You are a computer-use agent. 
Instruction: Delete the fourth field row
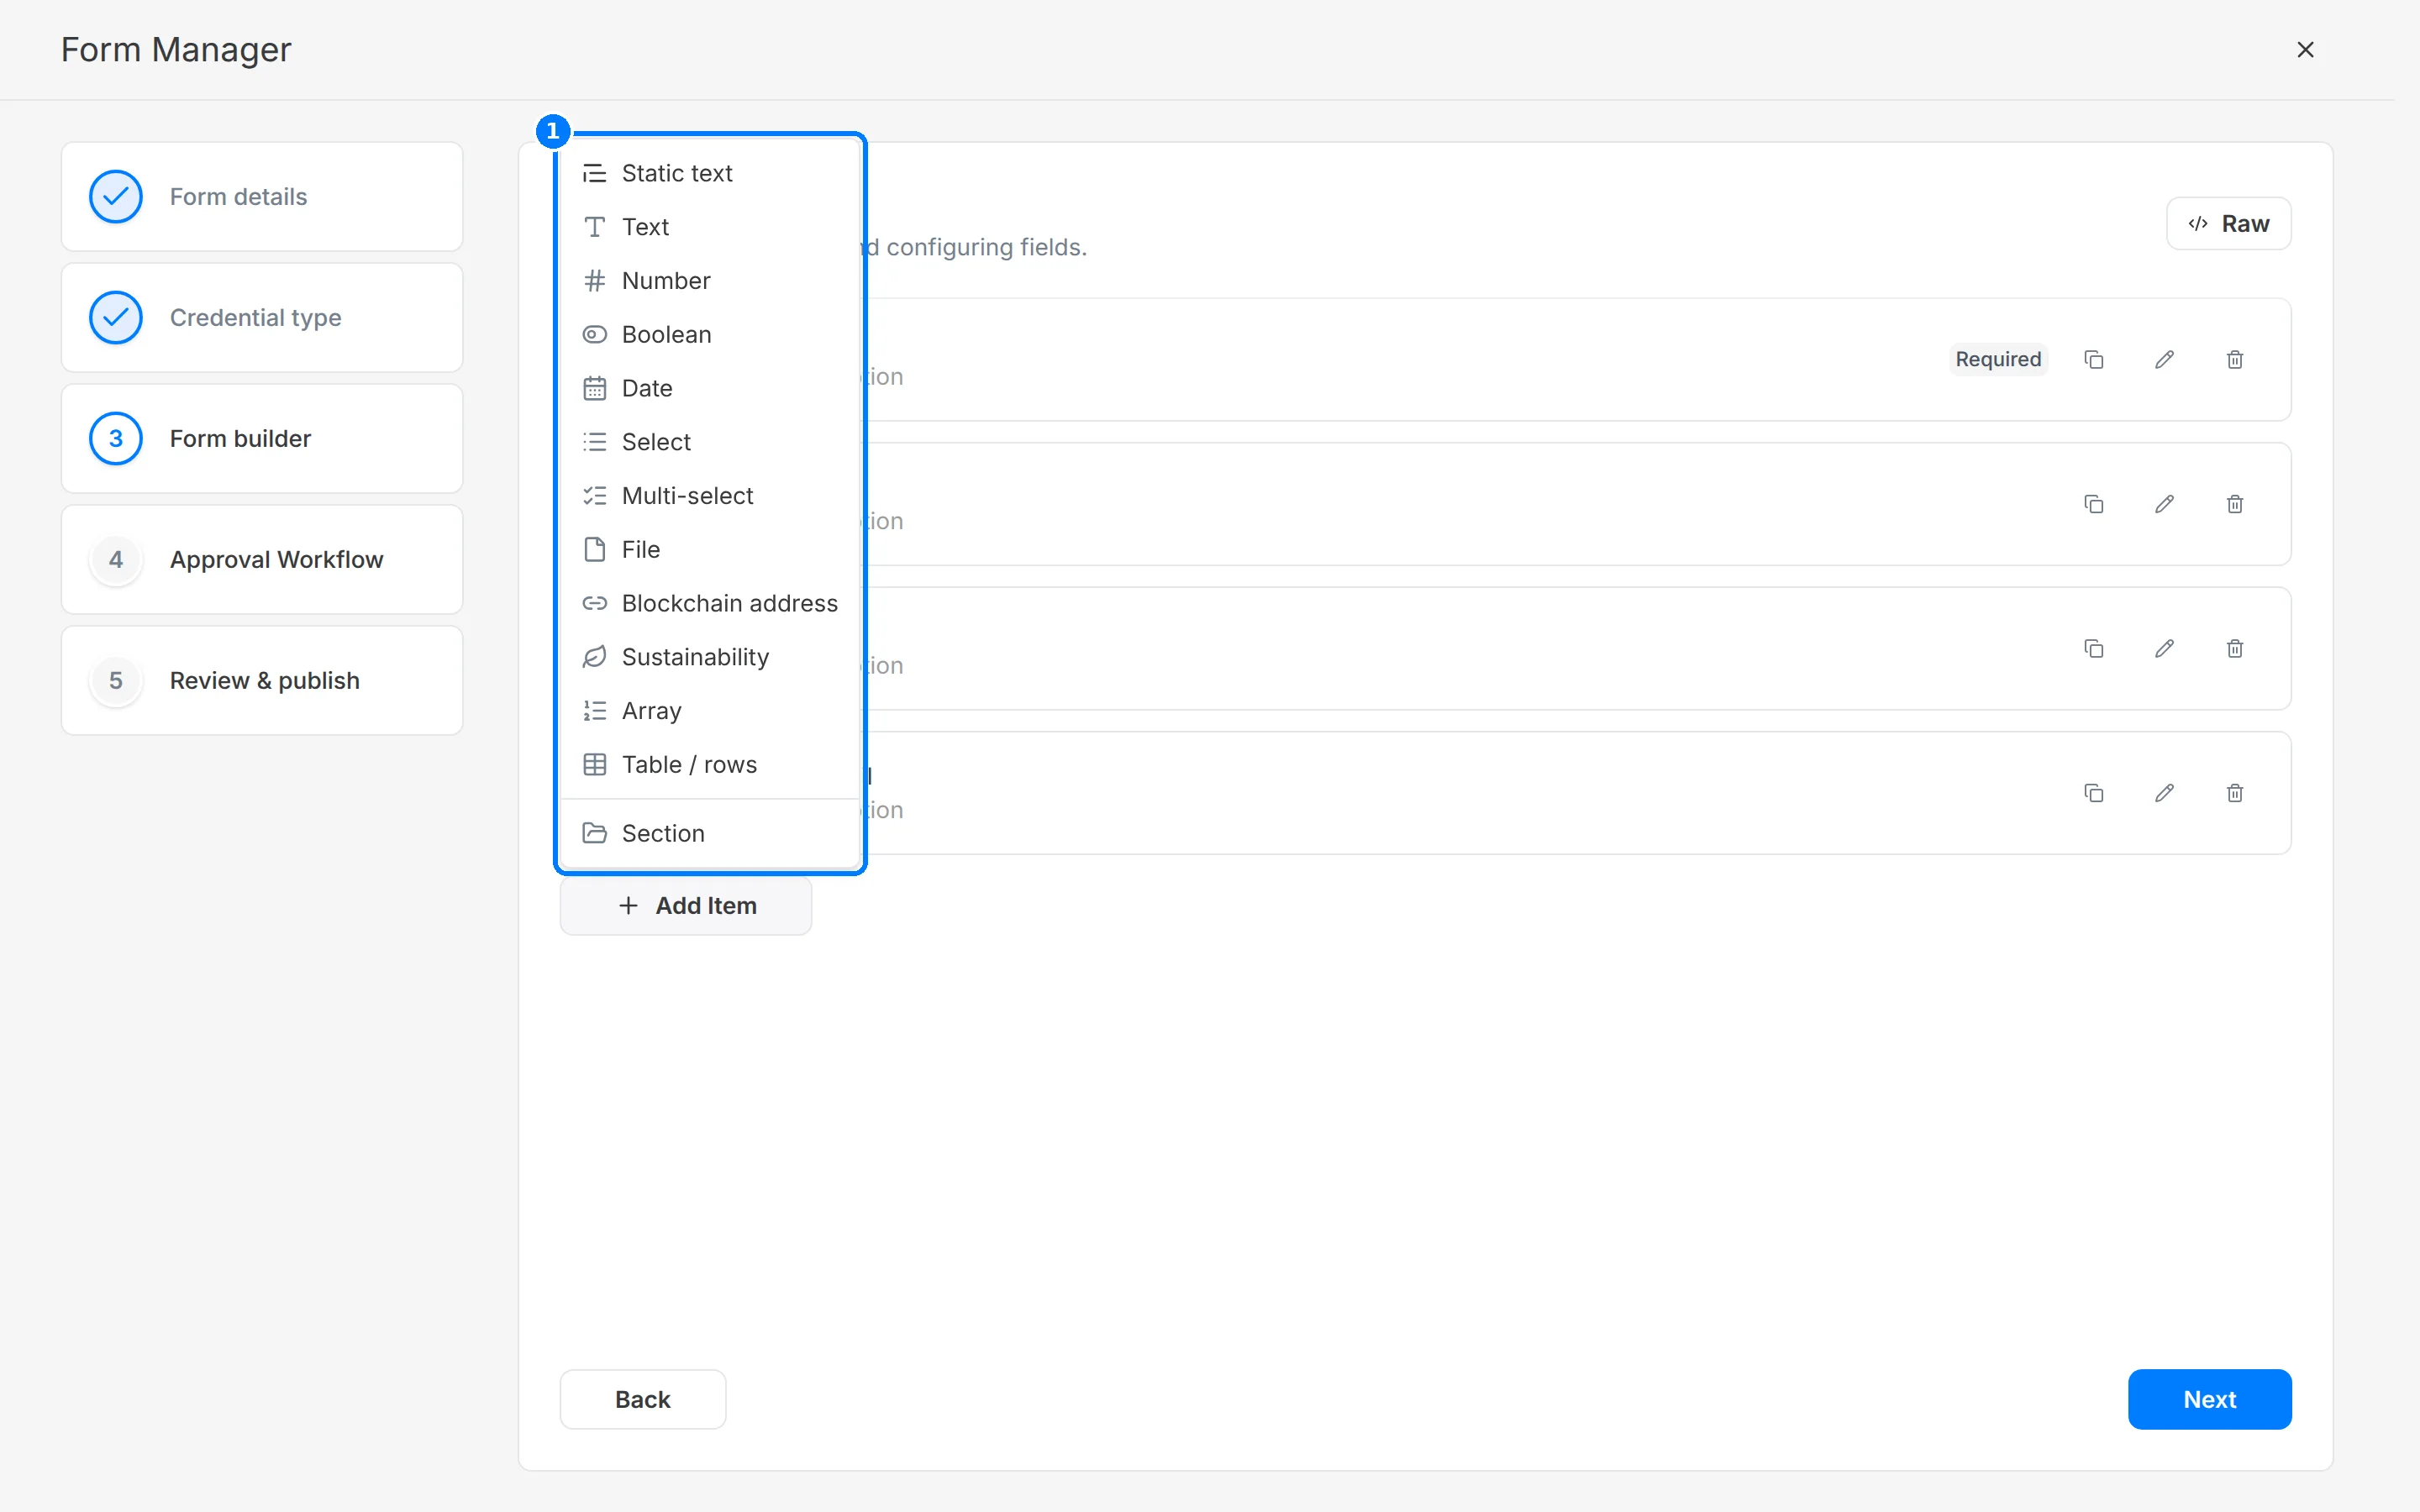(2235, 793)
